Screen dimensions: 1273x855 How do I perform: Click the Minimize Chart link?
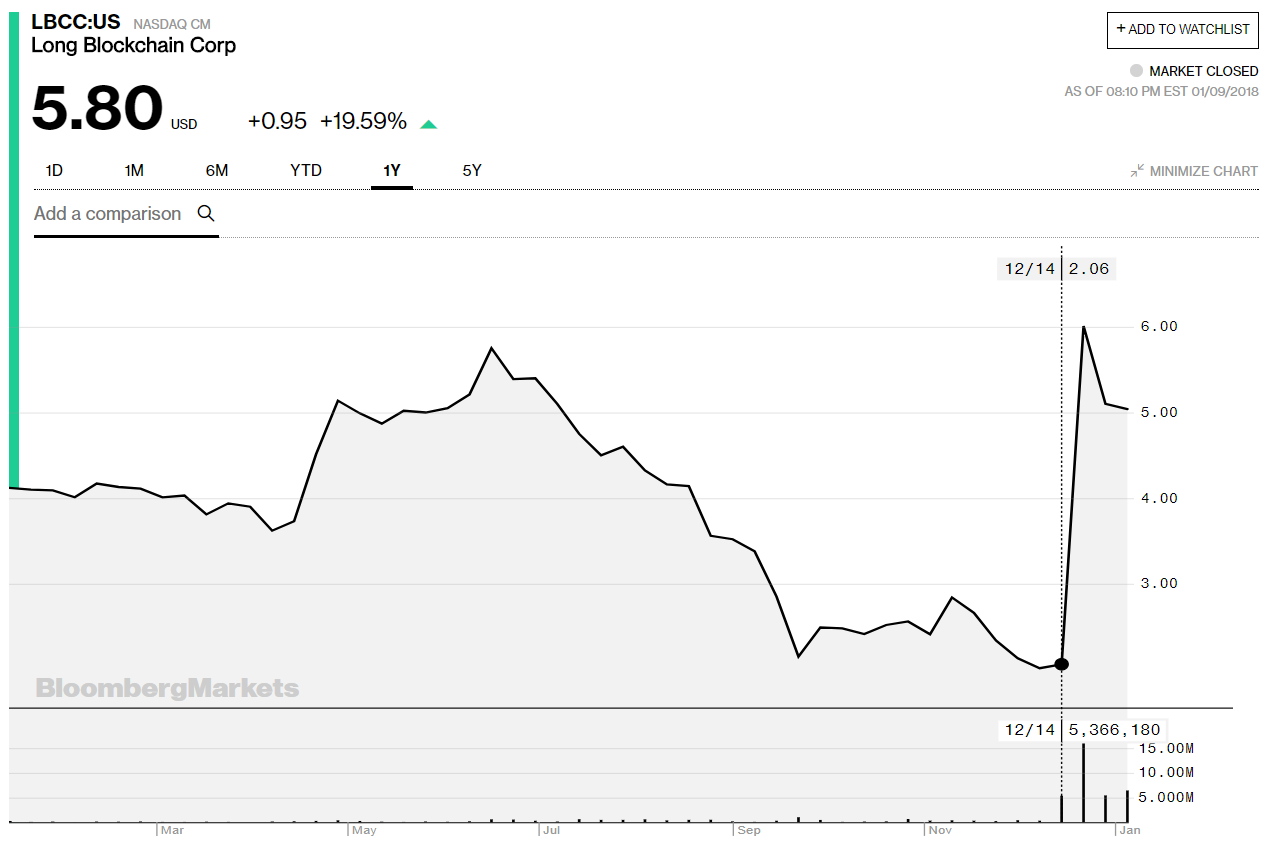pos(1203,171)
